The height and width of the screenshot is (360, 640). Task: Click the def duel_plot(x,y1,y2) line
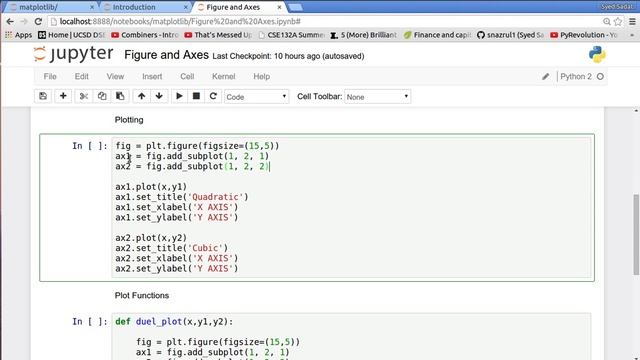pos(174,322)
